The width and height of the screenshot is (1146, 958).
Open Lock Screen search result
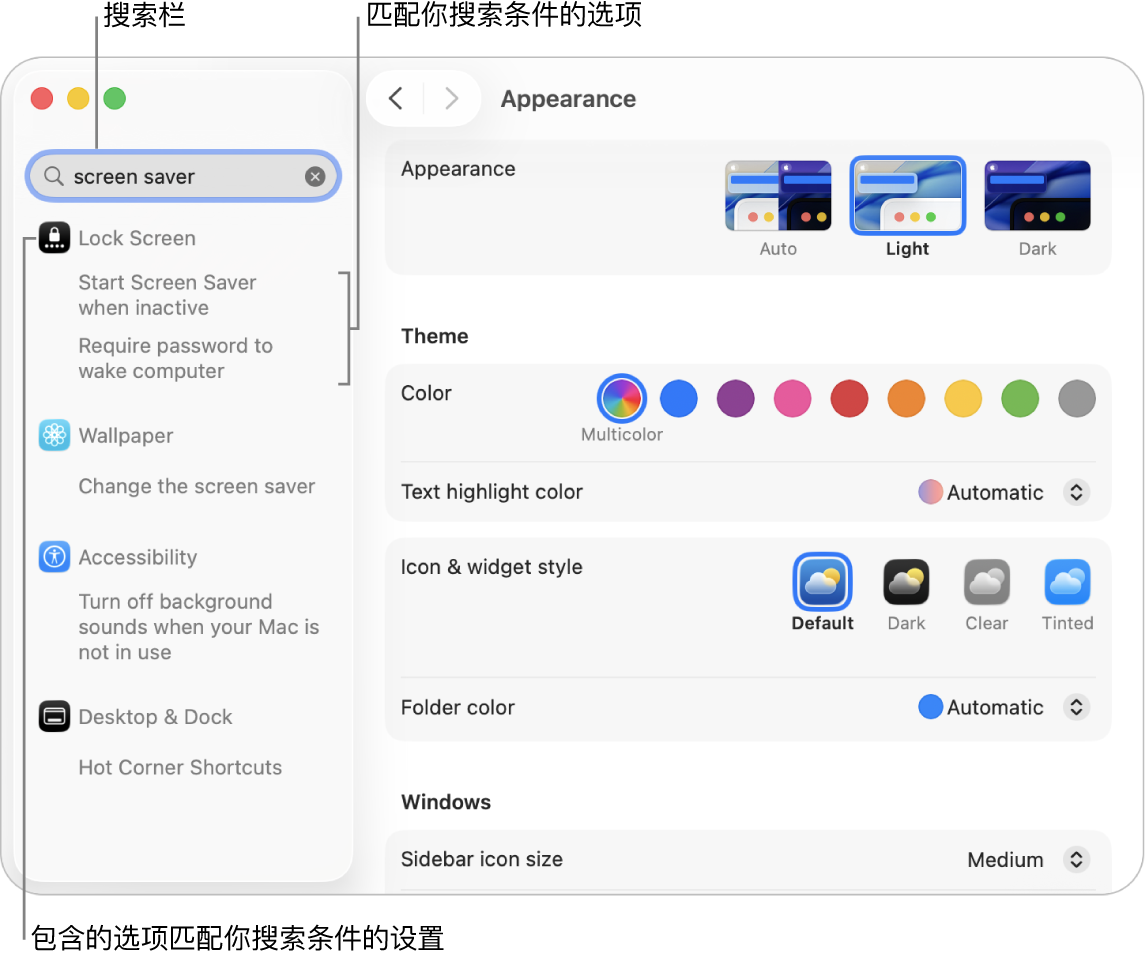click(137, 238)
